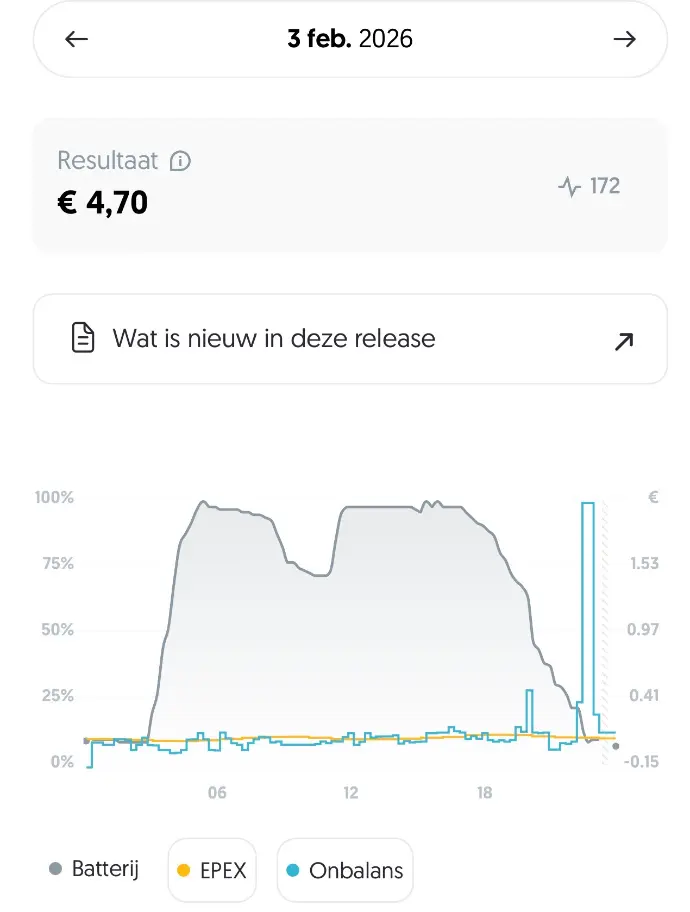The height and width of the screenshot is (912, 690).
Task: Open "Wat is nieuw in deze release" text
Action: pyautogui.click(x=274, y=338)
